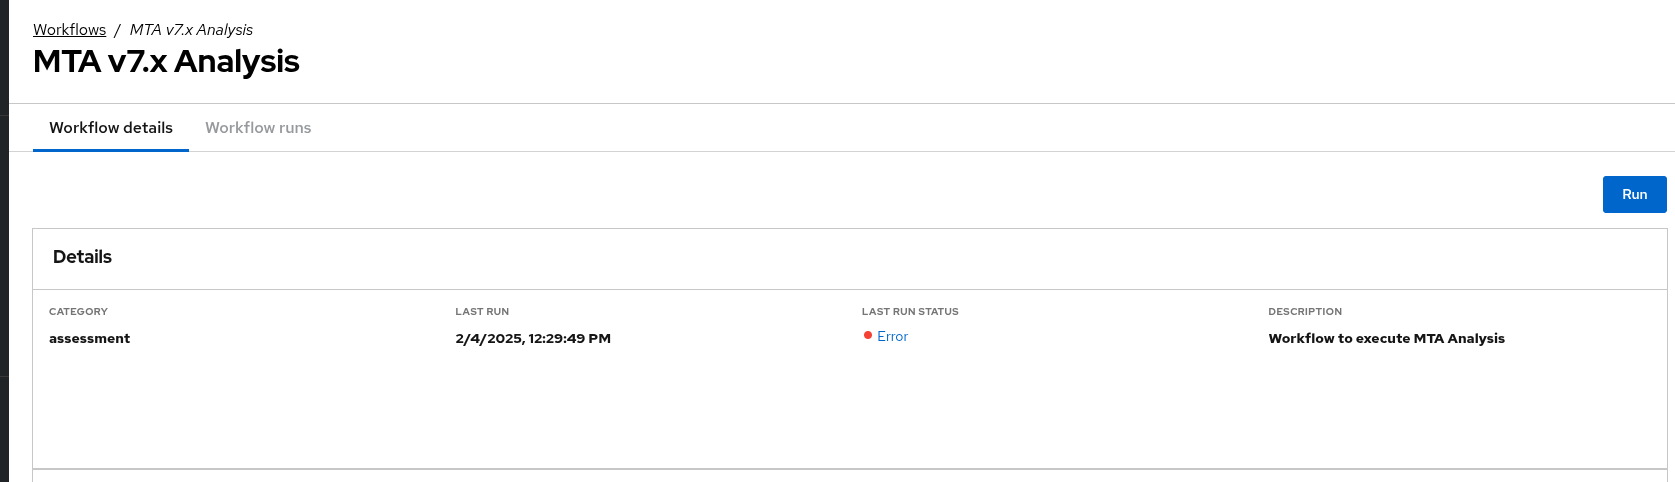Click the LAST RUN field label

[x=482, y=312]
